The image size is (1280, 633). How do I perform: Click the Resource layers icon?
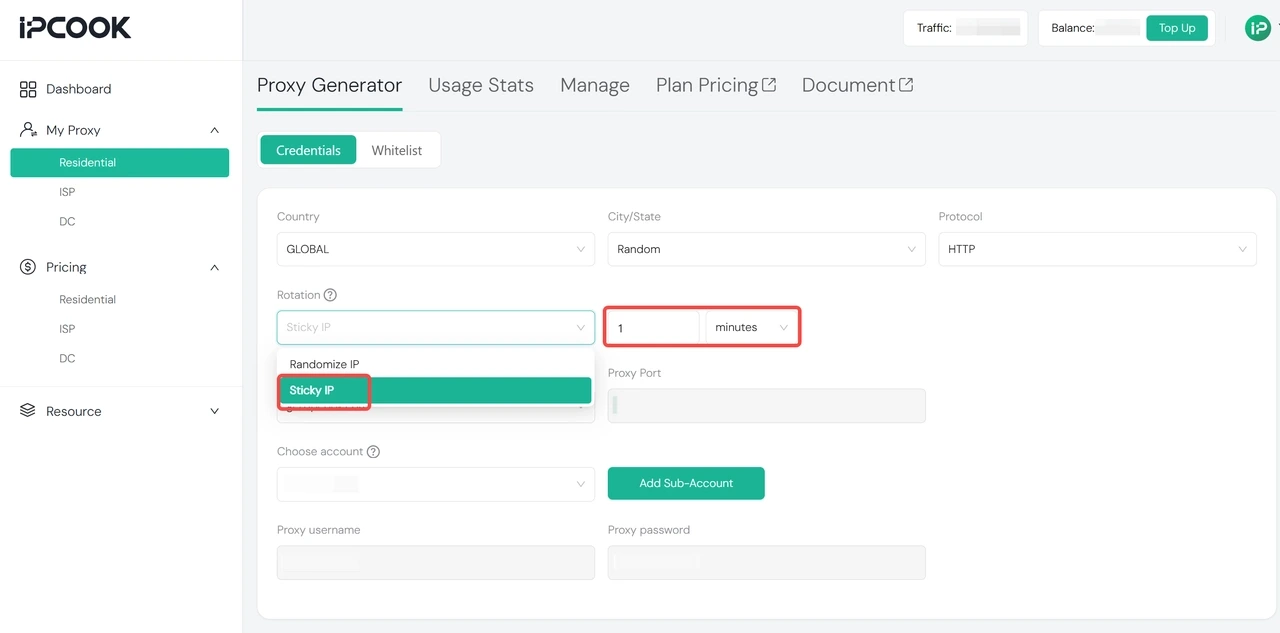click(x=28, y=411)
